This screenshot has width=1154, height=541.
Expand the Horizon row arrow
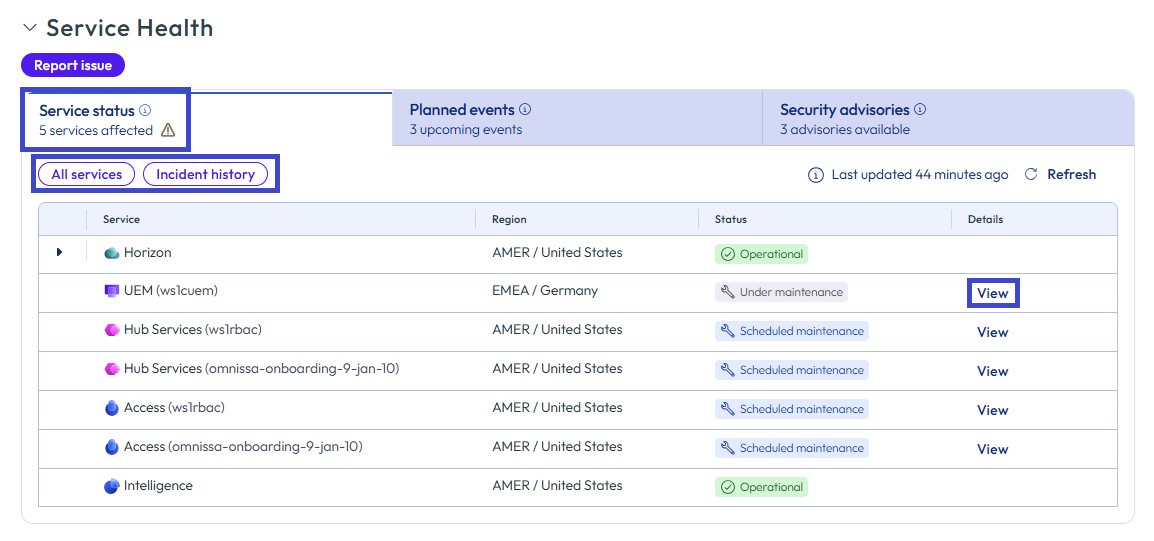pyautogui.click(x=60, y=252)
